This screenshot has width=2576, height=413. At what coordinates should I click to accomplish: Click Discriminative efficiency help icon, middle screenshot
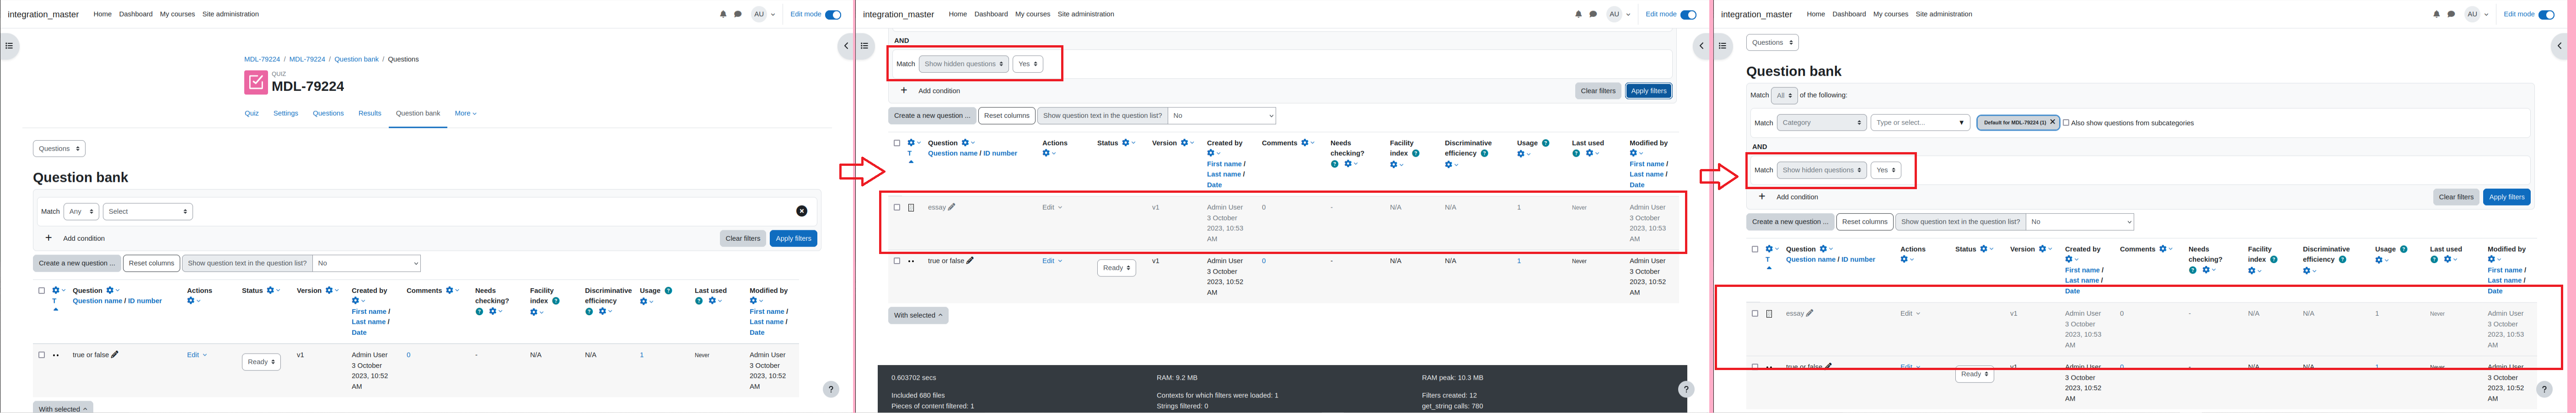click(1484, 153)
